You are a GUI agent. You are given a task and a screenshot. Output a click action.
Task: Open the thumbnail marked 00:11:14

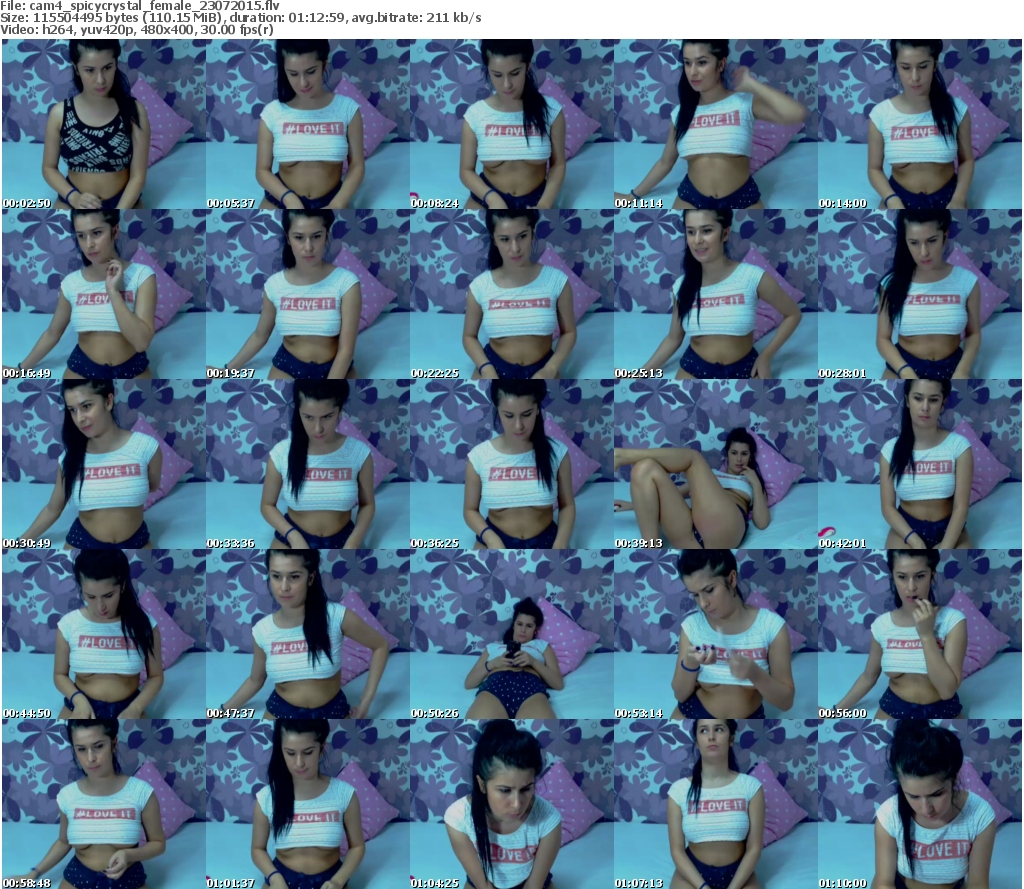pos(715,124)
